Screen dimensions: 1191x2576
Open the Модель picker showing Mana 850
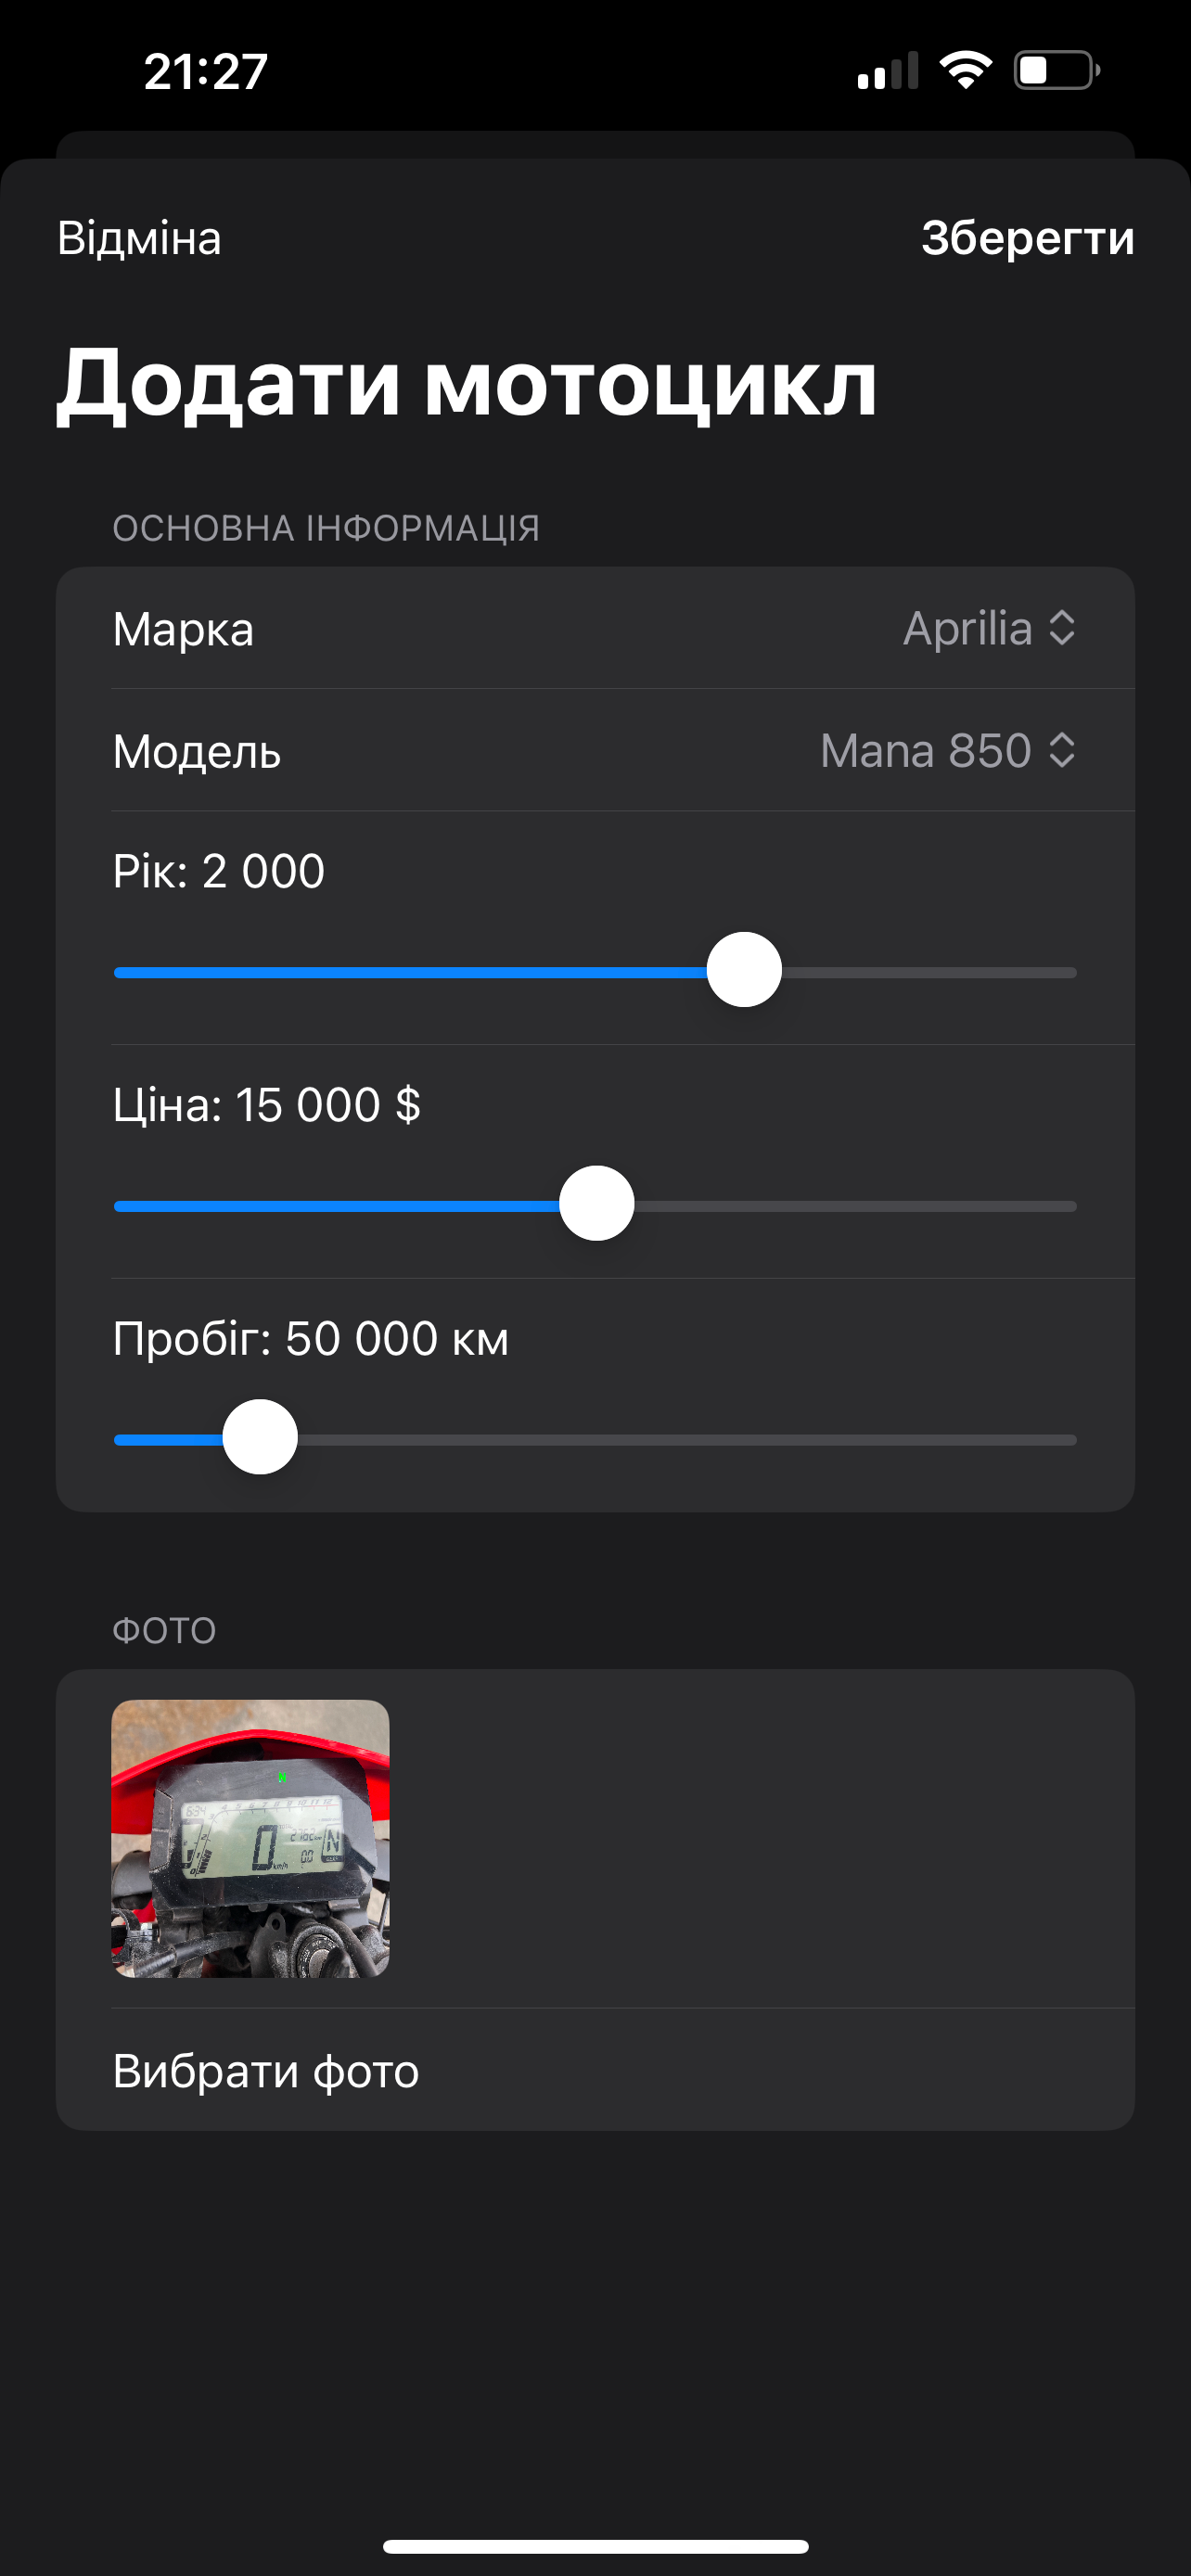click(x=948, y=750)
